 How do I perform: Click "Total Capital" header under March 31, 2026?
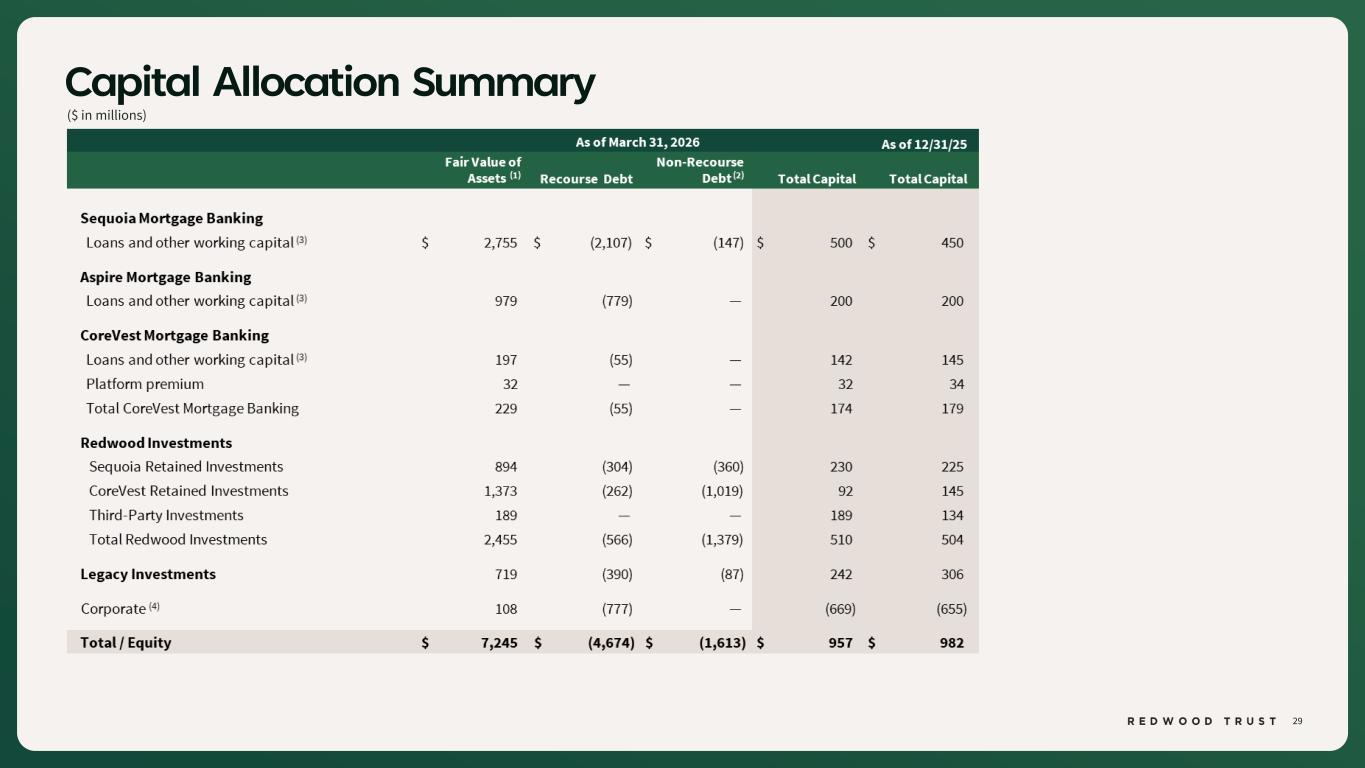(817, 179)
